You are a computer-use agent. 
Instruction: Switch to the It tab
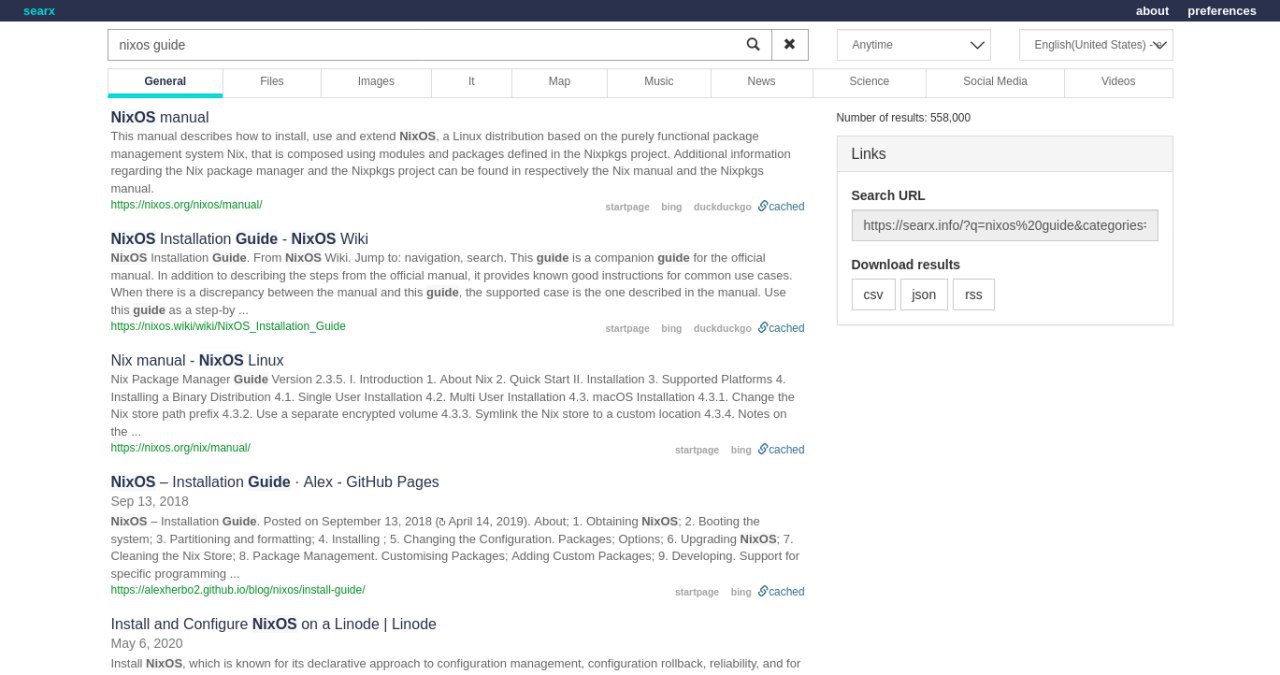tap(471, 82)
